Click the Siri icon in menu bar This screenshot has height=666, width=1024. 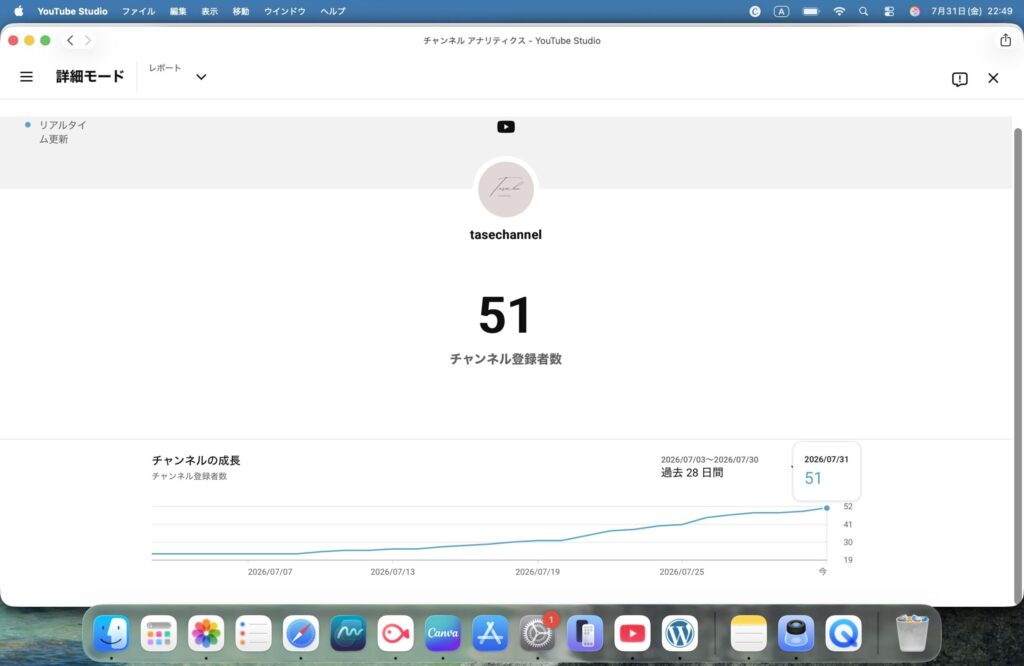point(914,11)
